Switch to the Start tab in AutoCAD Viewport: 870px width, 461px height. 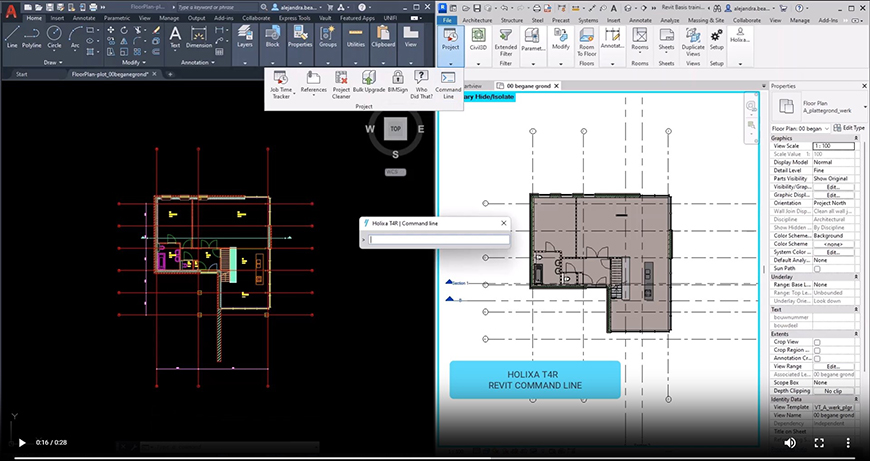pos(22,74)
